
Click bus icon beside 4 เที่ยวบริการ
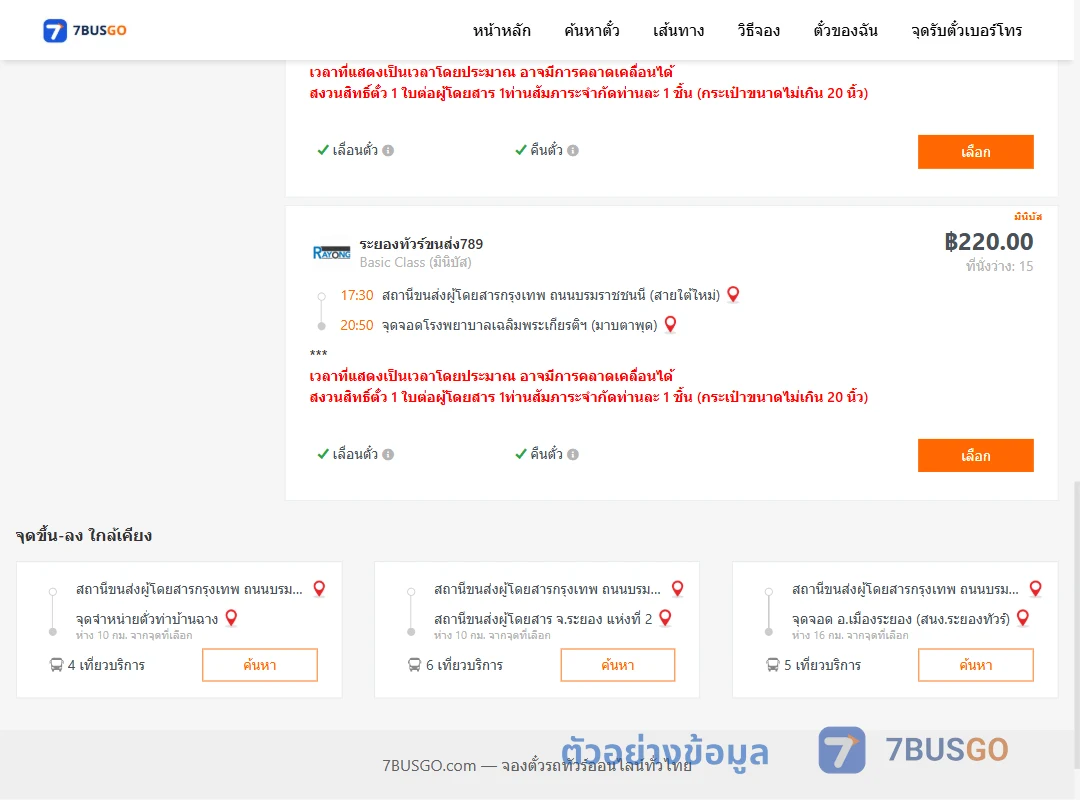(x=56, y=665)
